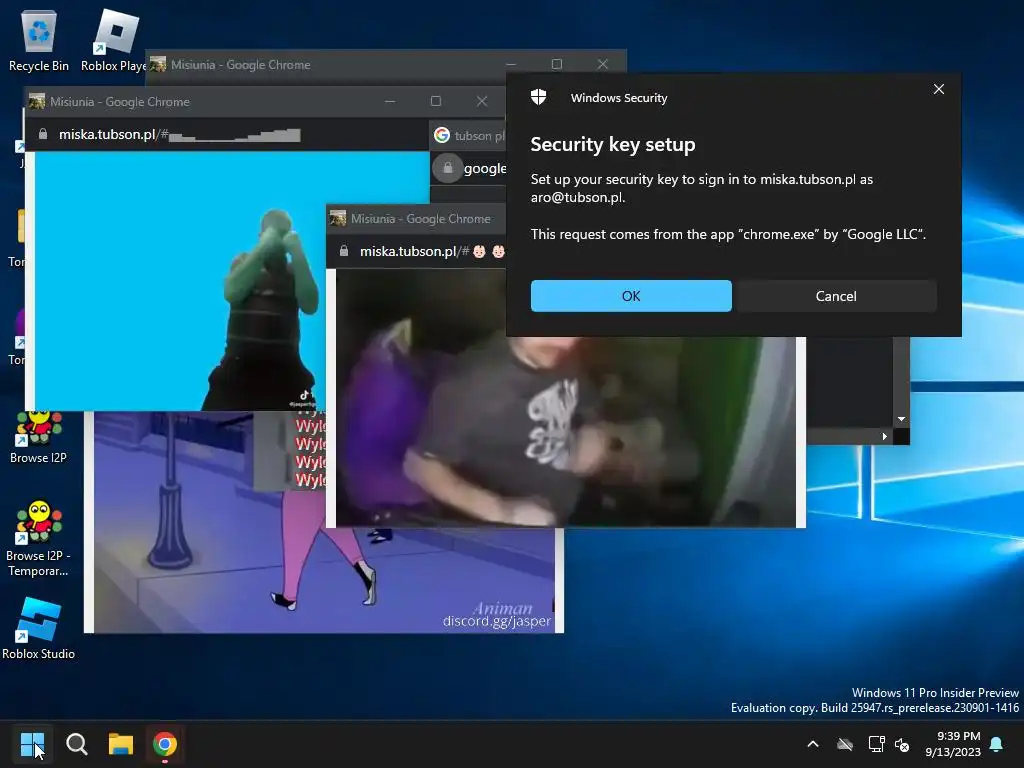This screenshot has width=1024, height=768.
Task: Open the OneDrive cloud tray icon
Action: [845, 744]
